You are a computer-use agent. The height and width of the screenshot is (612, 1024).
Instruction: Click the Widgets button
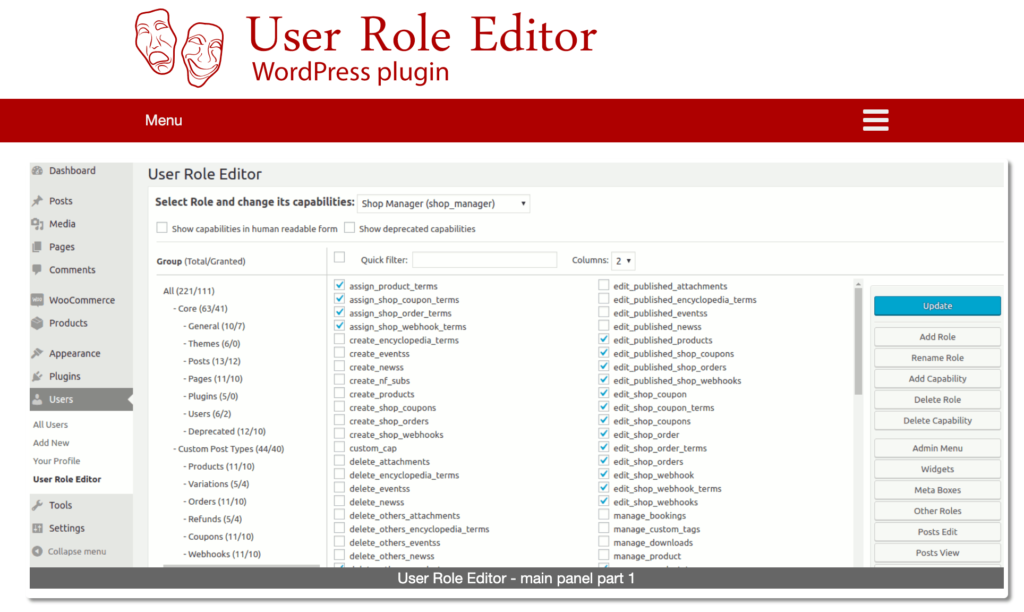[937, 469]
